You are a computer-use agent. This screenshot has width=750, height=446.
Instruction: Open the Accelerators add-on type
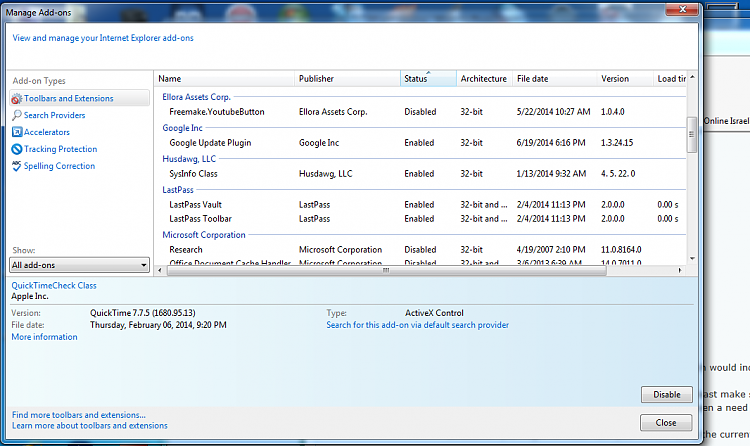[x=47, y=132]
